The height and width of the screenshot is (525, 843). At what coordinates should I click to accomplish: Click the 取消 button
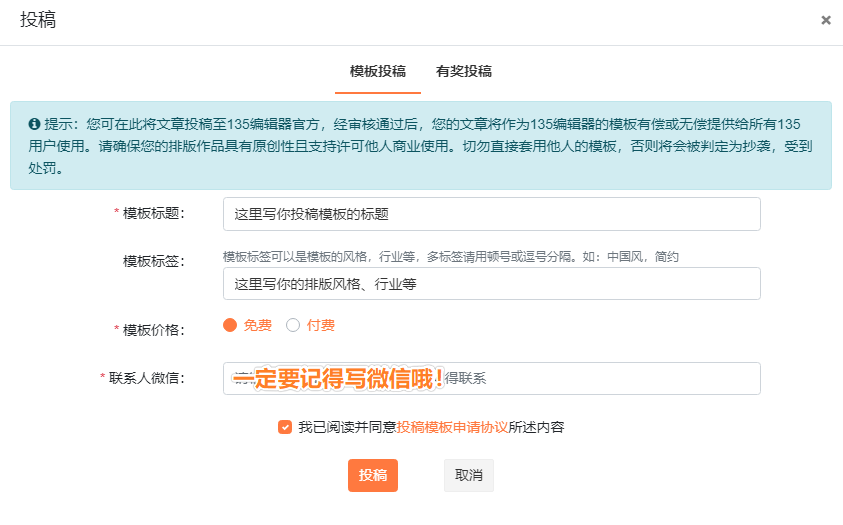(469, 476)
